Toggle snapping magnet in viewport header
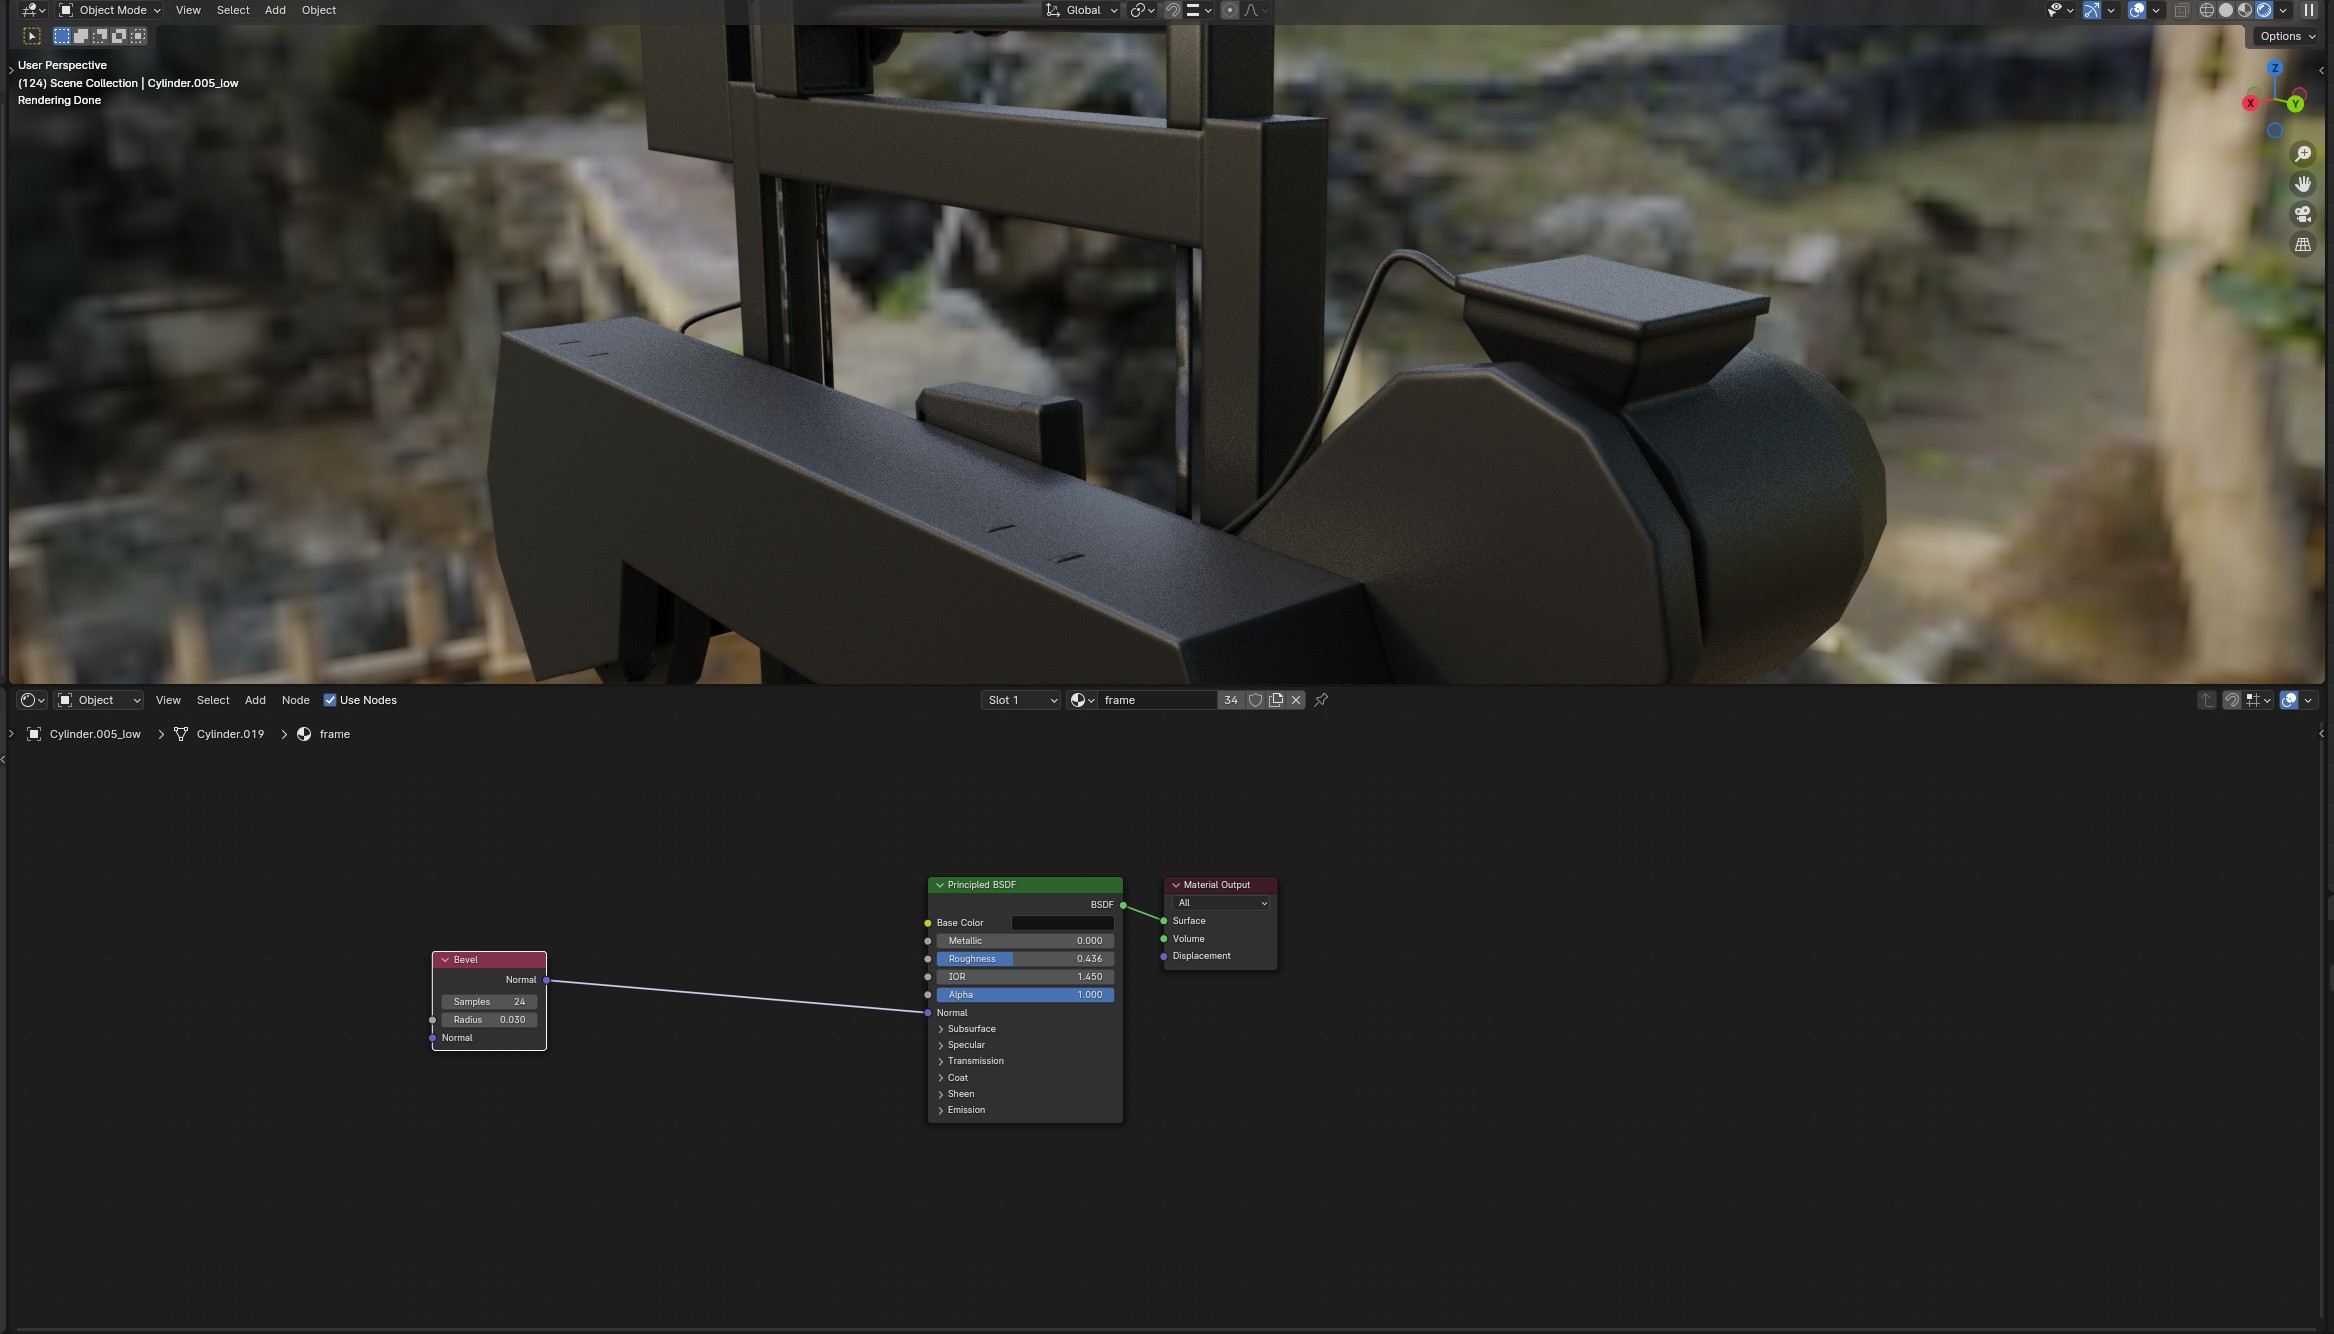 pyautogui.click(x=1173, y=10)
